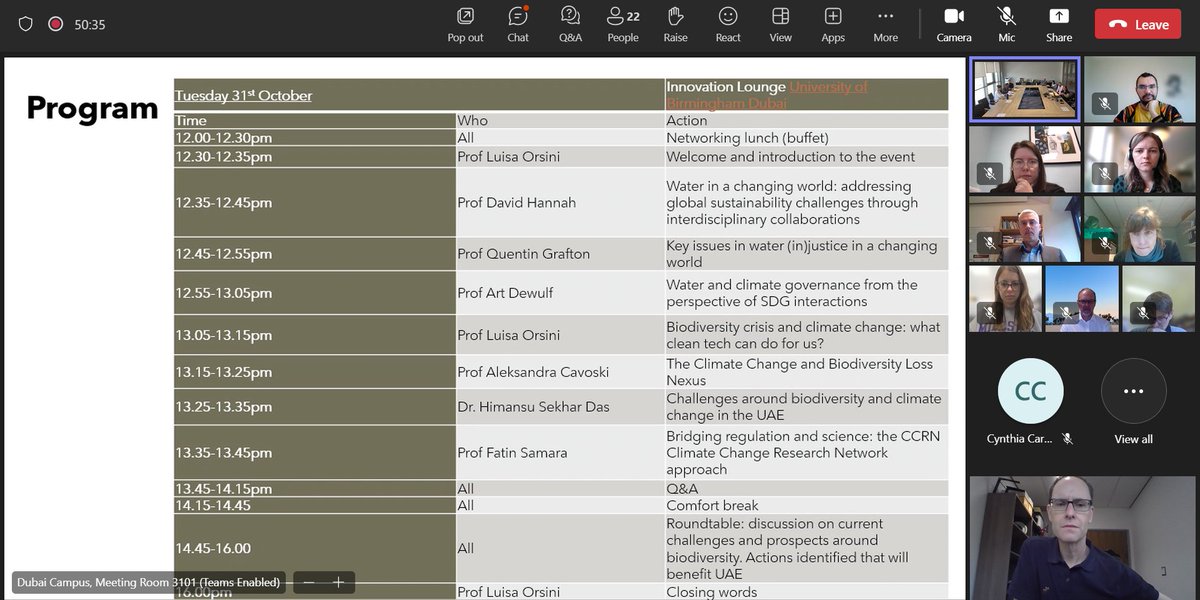Open the Q&A panel
The image size is (1200, 600).
point(570,25)
